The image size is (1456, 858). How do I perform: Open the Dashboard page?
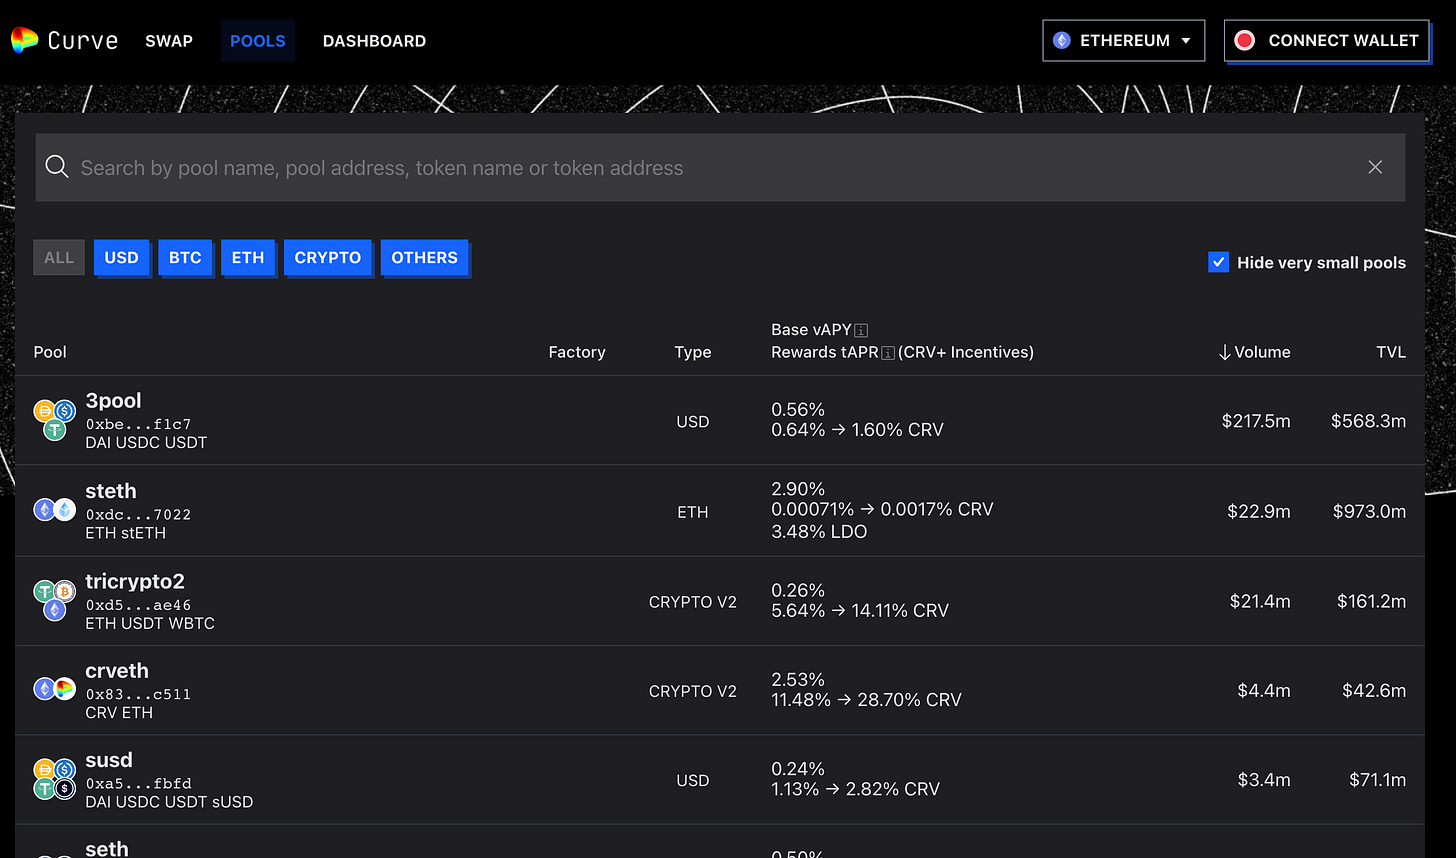pyautogui.click(x=374, y=41)
